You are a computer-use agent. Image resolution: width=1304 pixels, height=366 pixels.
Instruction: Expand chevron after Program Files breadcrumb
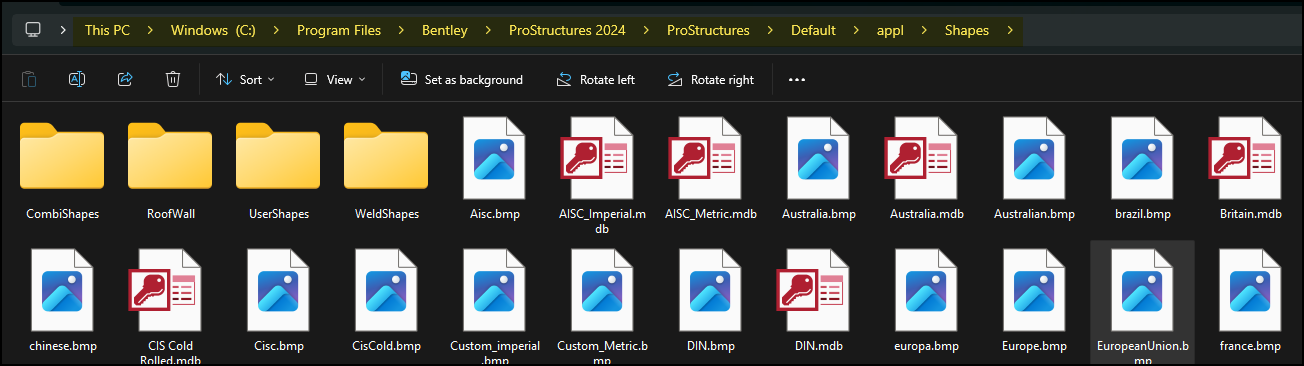coord(402,30)
